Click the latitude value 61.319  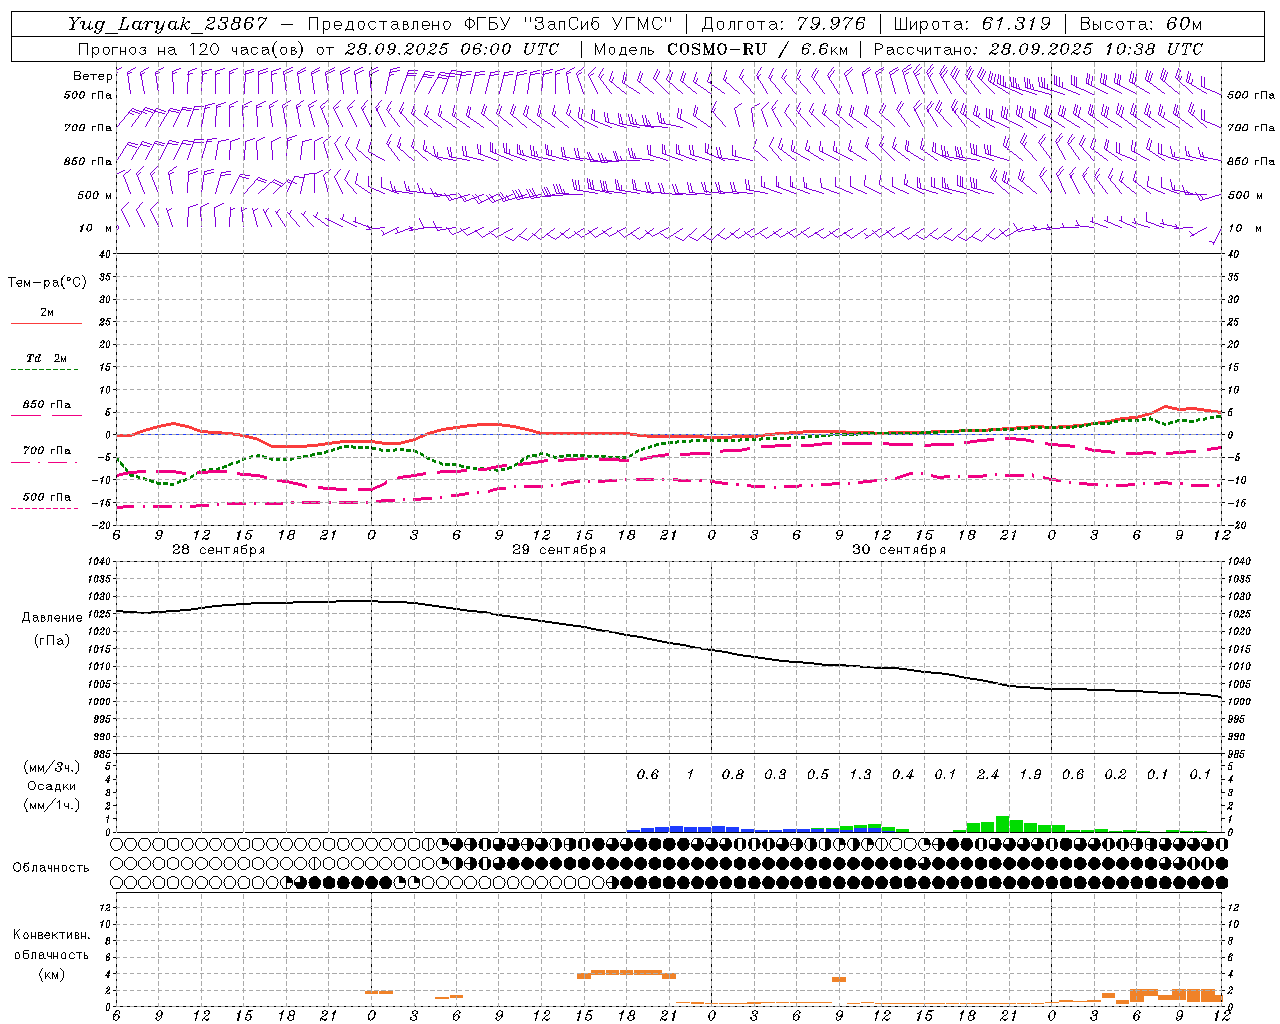click(1016, 25)
